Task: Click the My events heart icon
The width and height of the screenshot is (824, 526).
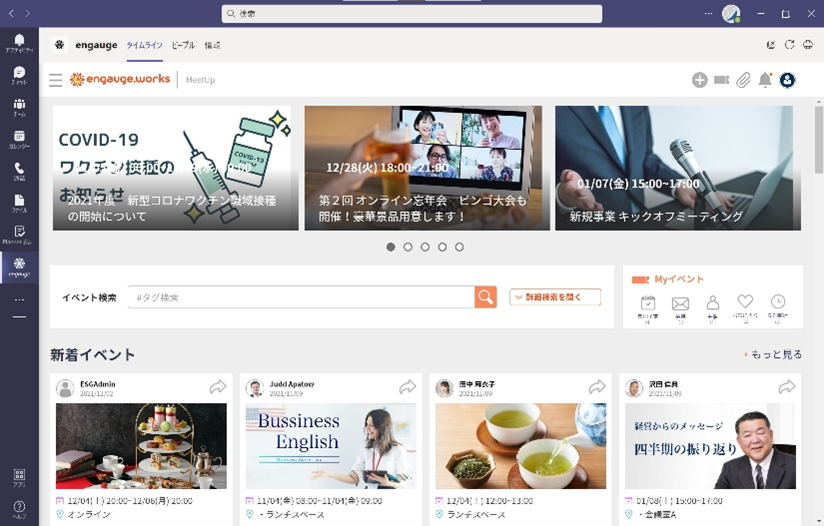Action: pos(745,302)
